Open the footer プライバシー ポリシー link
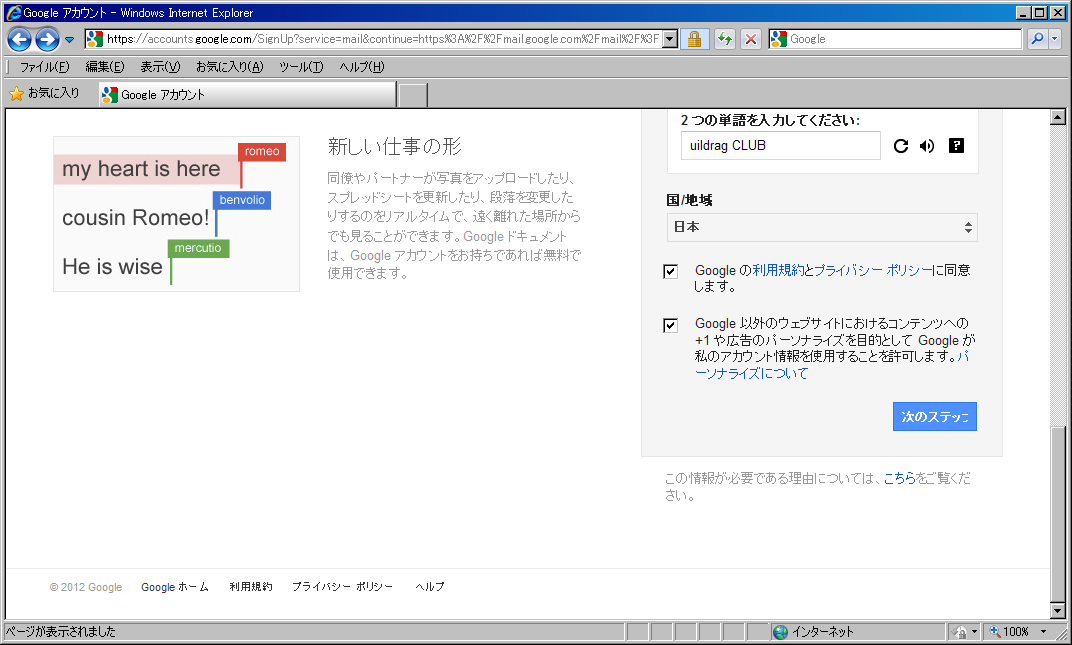 coord(343,587)
